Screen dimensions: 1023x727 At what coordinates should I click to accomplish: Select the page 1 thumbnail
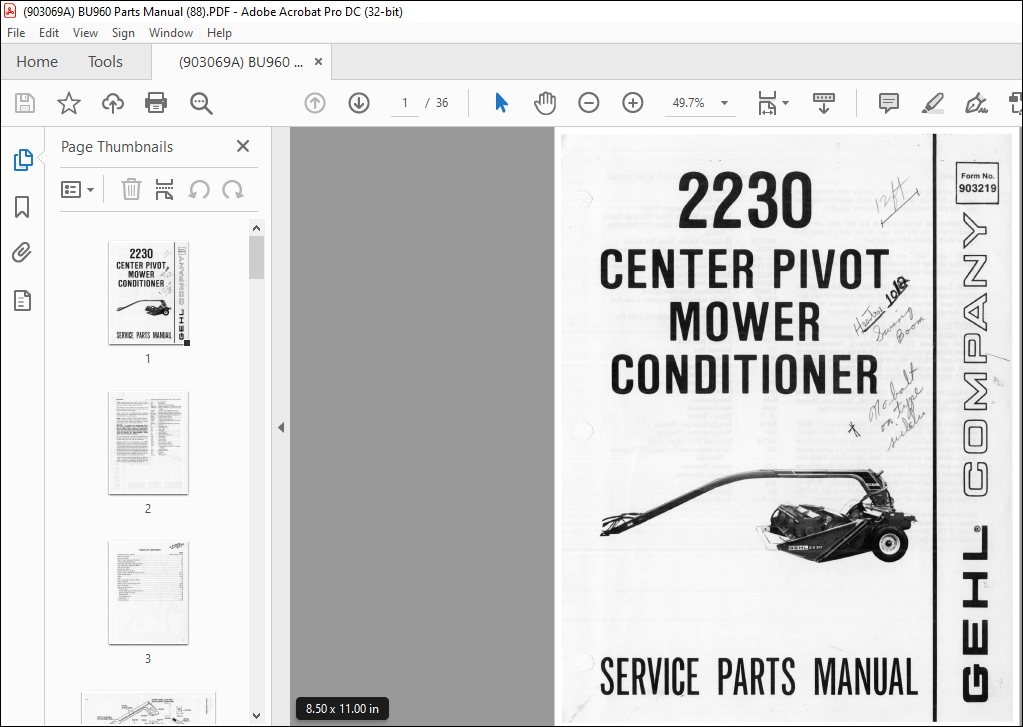pos(148,292)
